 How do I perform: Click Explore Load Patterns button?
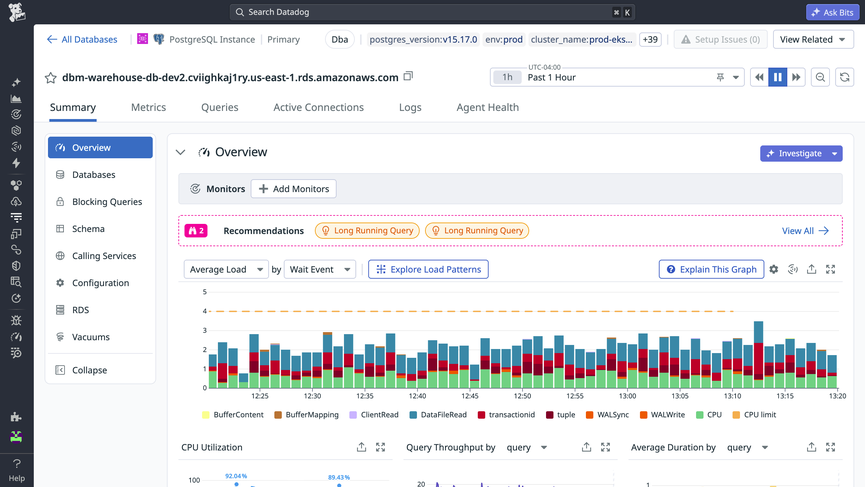[x=428, y=269]
